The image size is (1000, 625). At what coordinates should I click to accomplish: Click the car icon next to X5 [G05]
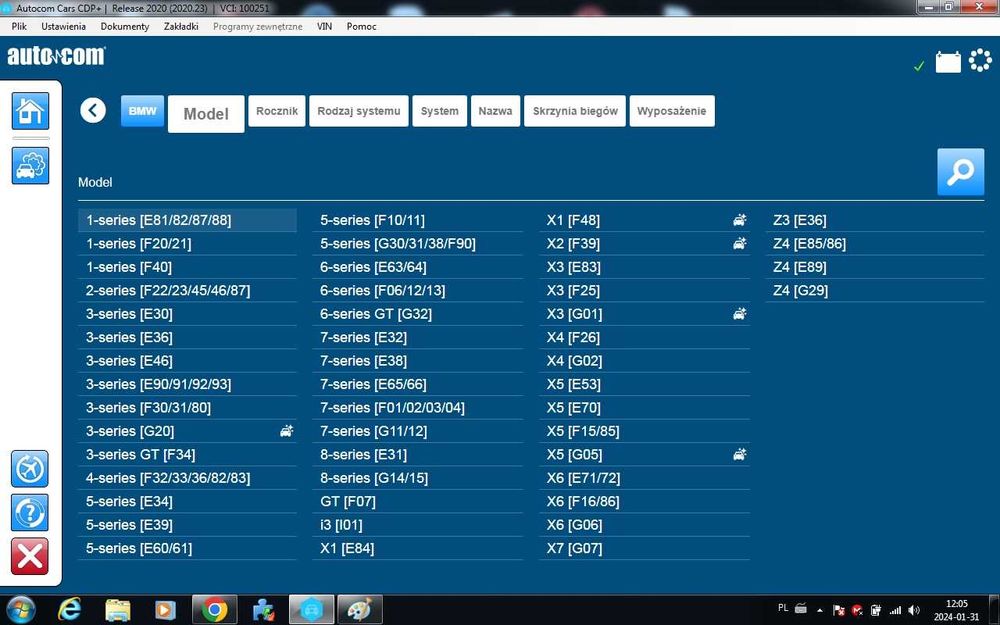(x=739, y=455)
